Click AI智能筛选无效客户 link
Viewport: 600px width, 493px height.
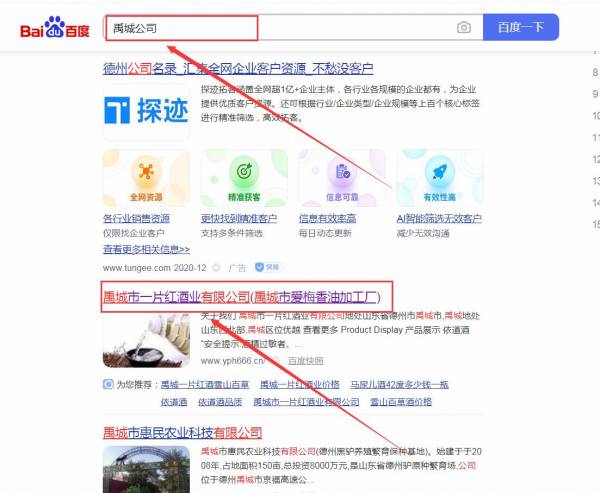pos(439,218)
